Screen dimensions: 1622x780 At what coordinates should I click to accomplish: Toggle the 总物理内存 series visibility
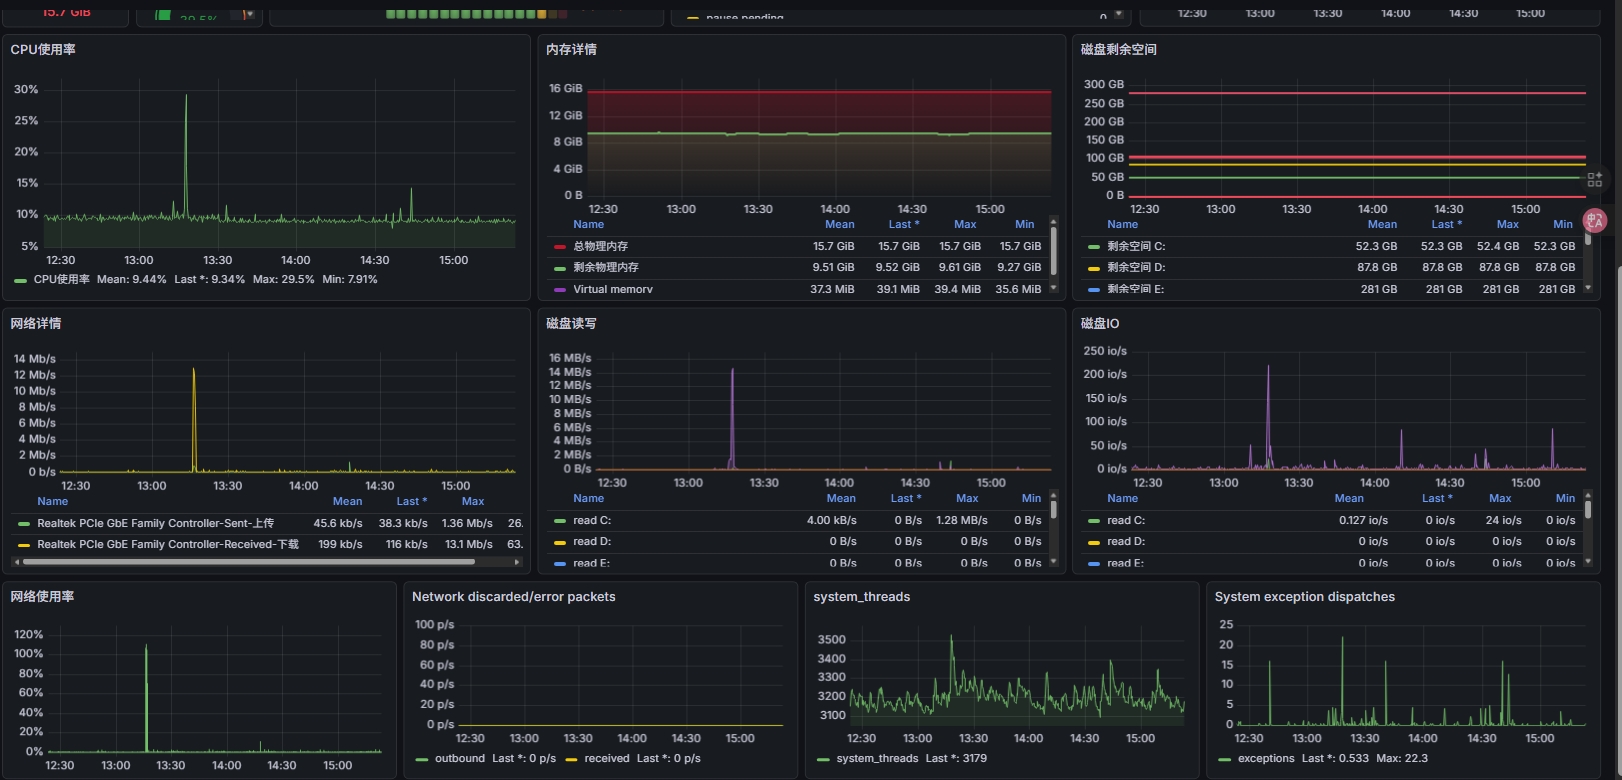pyautogui.click(x=600, y=246)
